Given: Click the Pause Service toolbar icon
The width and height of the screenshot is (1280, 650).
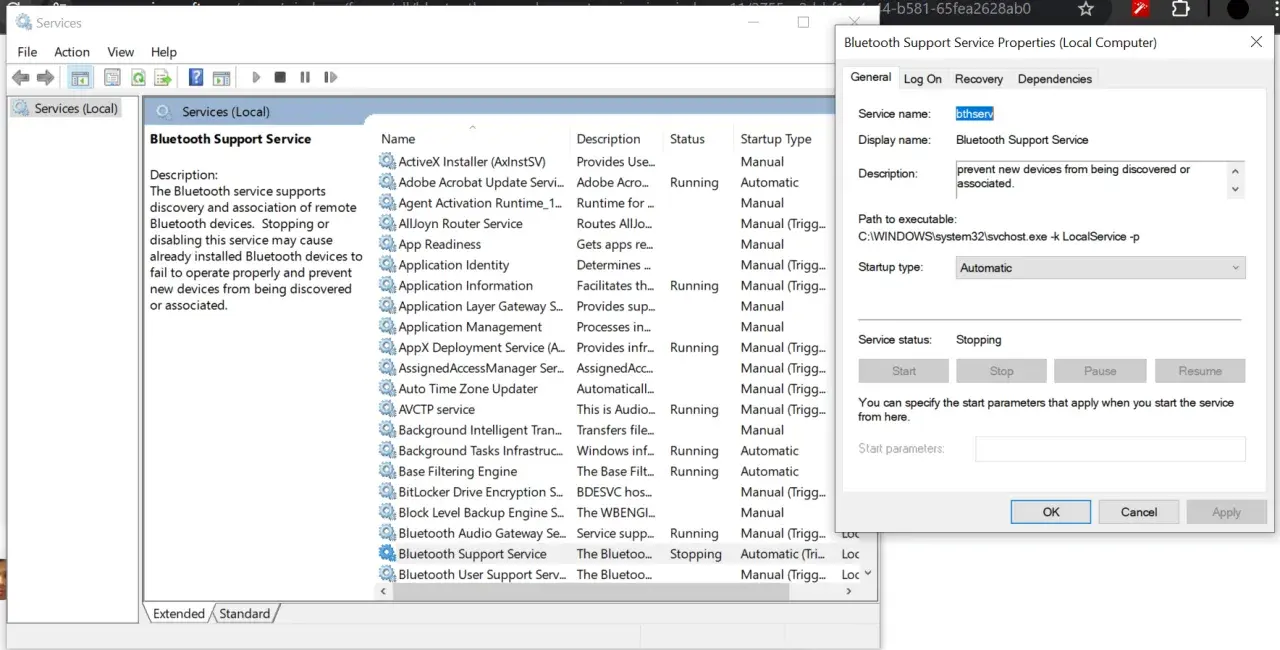Looking at the screenshot, I should [305, 77].
